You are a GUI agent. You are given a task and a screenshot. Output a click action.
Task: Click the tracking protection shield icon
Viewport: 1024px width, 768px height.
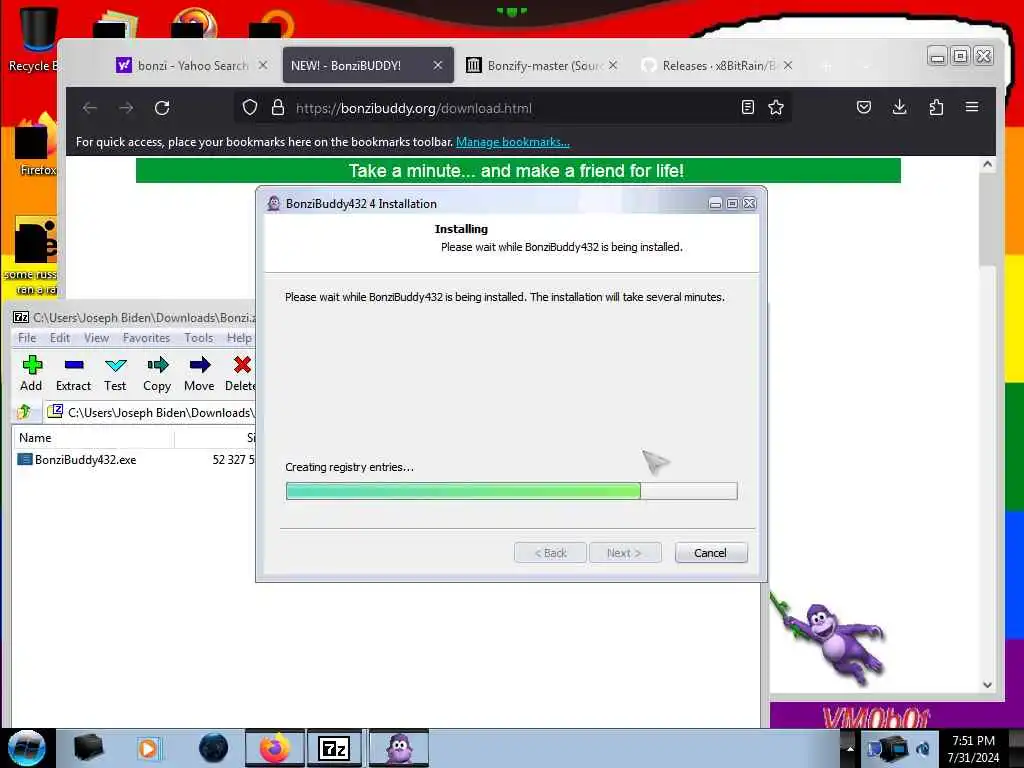point(249,107)
